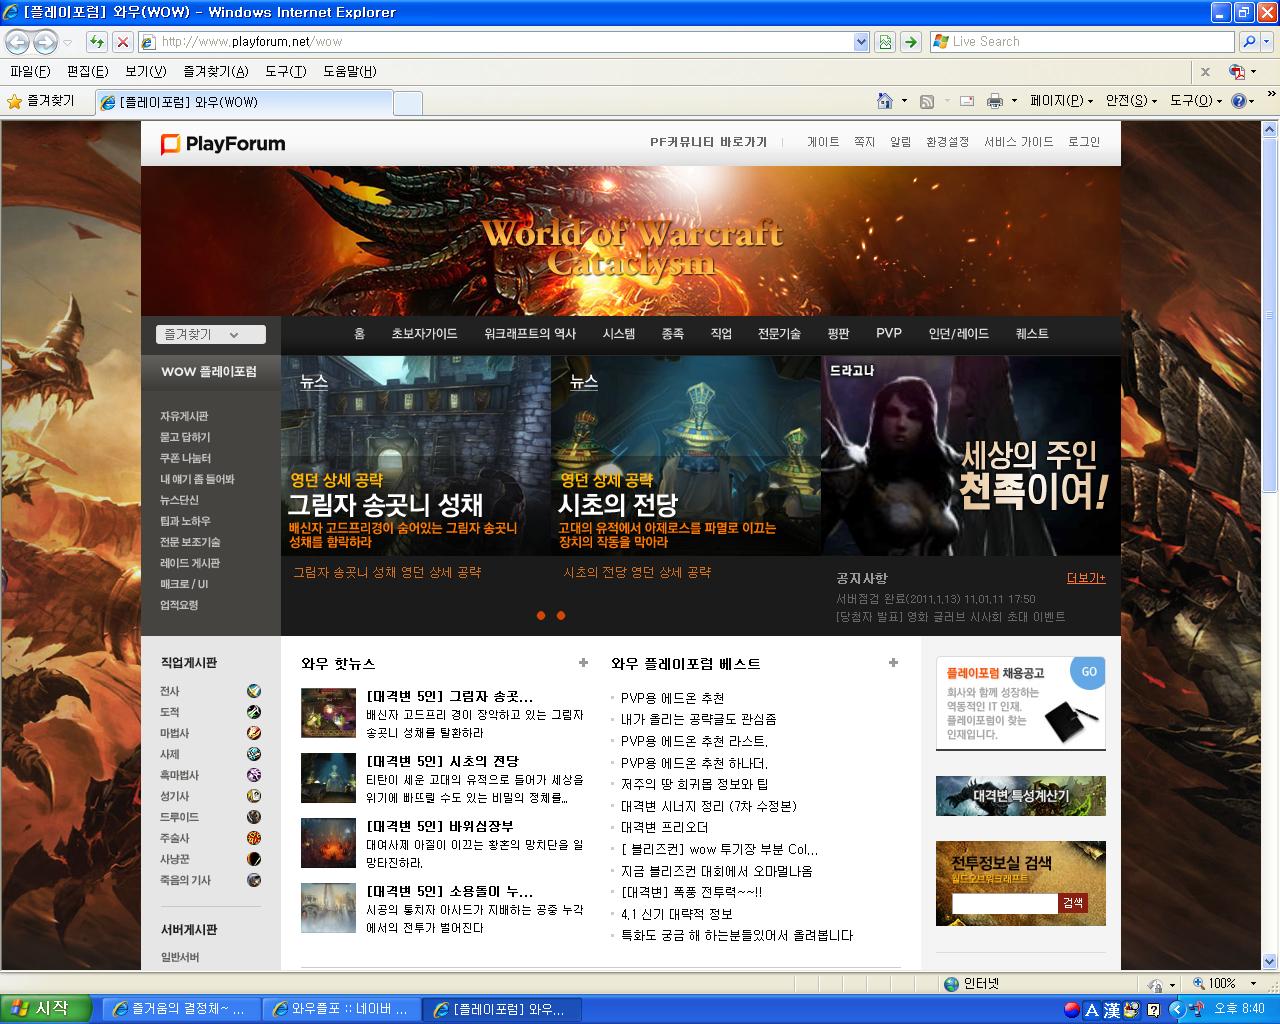Click the Forward navigation arrow button
Viewport: 1280px width, 1024px height.
45,42
